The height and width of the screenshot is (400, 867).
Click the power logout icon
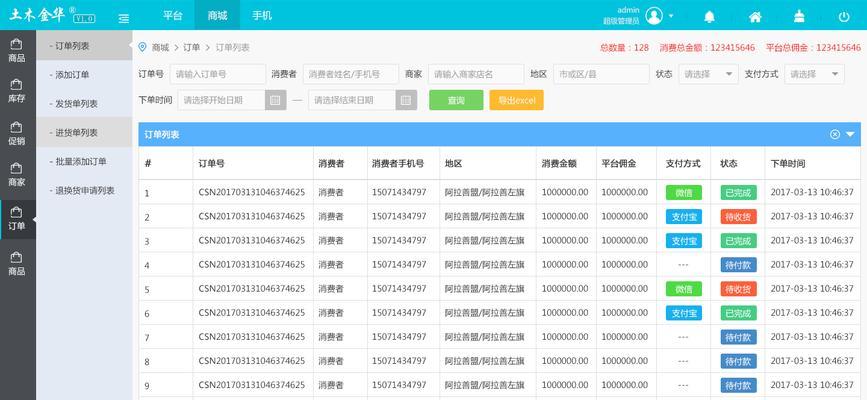coord(844,17)
